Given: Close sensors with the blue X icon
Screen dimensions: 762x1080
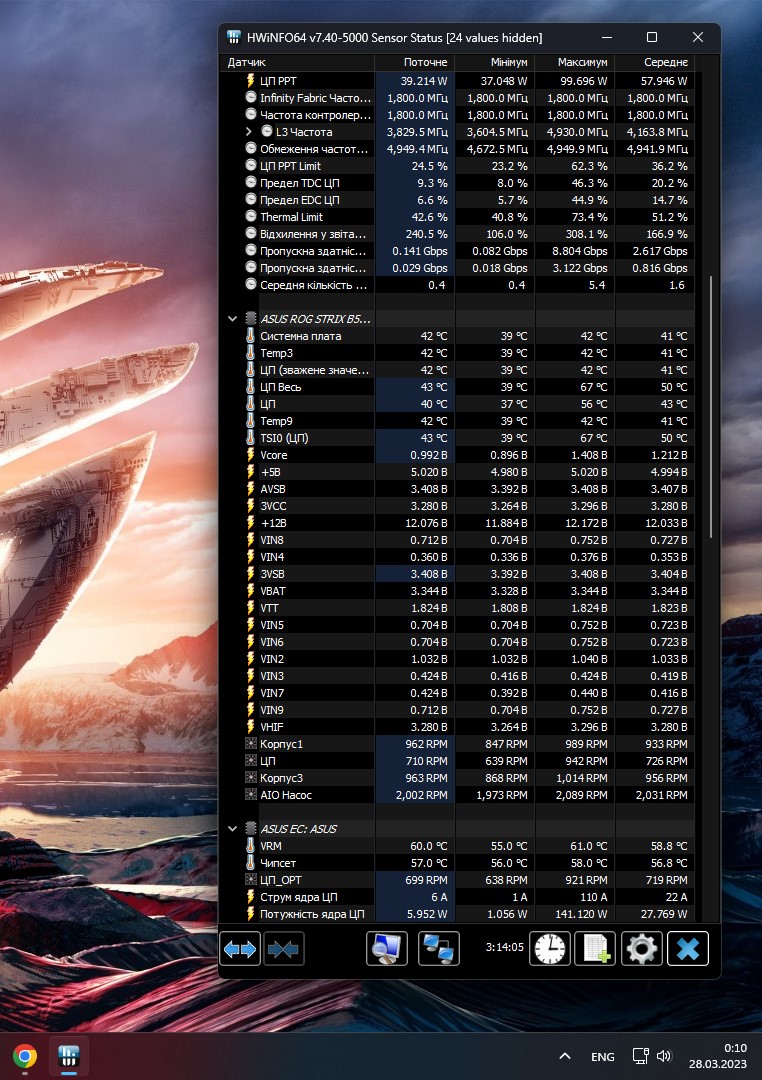Looking at the screenshot, I should [x=688, y=949].
